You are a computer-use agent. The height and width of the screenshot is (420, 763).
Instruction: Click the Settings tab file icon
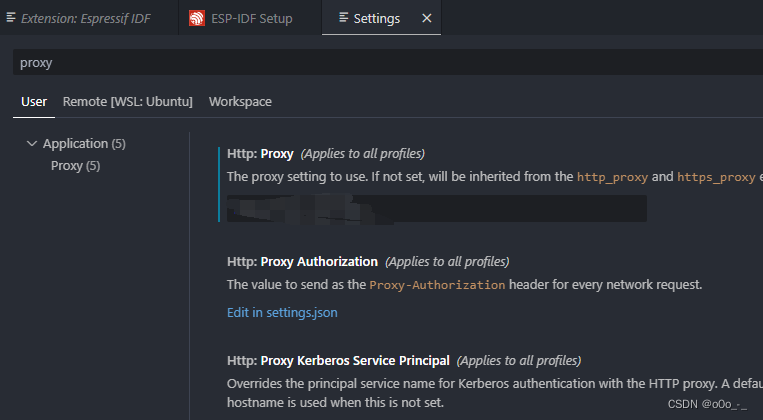[344, 18]
